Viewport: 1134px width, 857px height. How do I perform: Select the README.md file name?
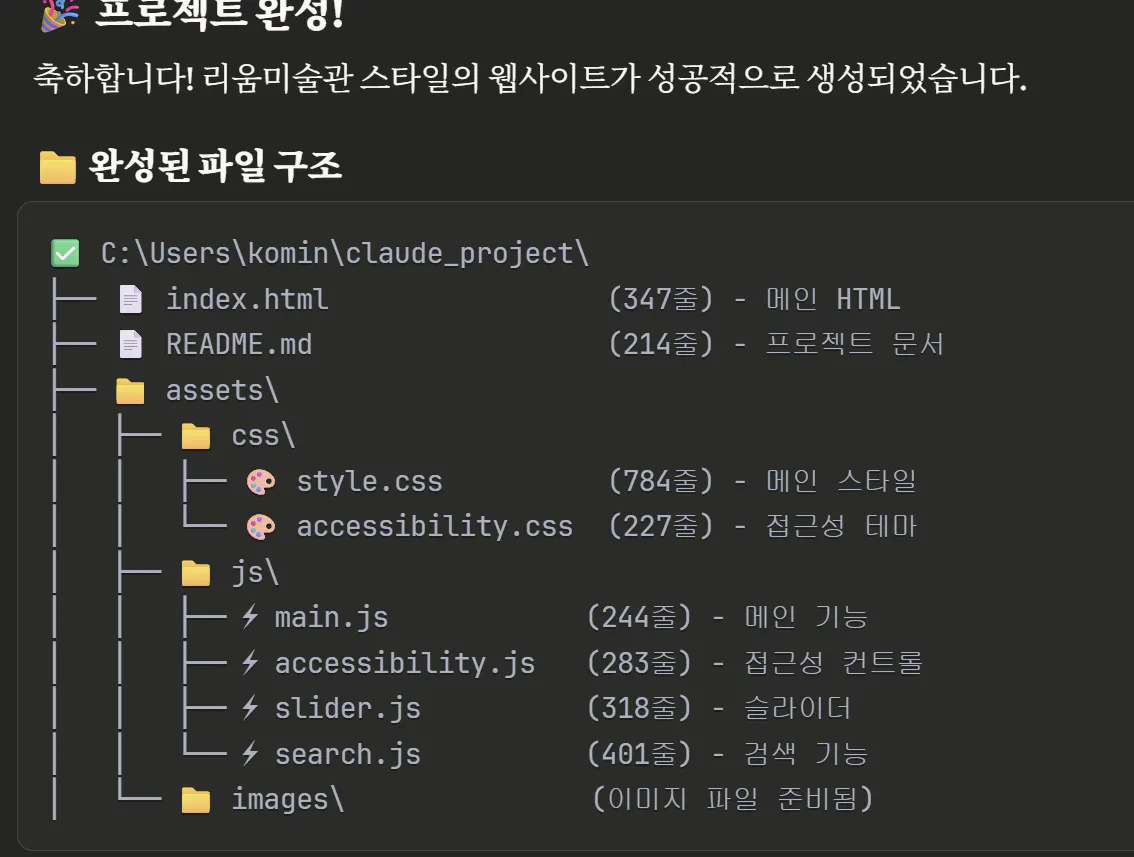[x=239, y=344]
